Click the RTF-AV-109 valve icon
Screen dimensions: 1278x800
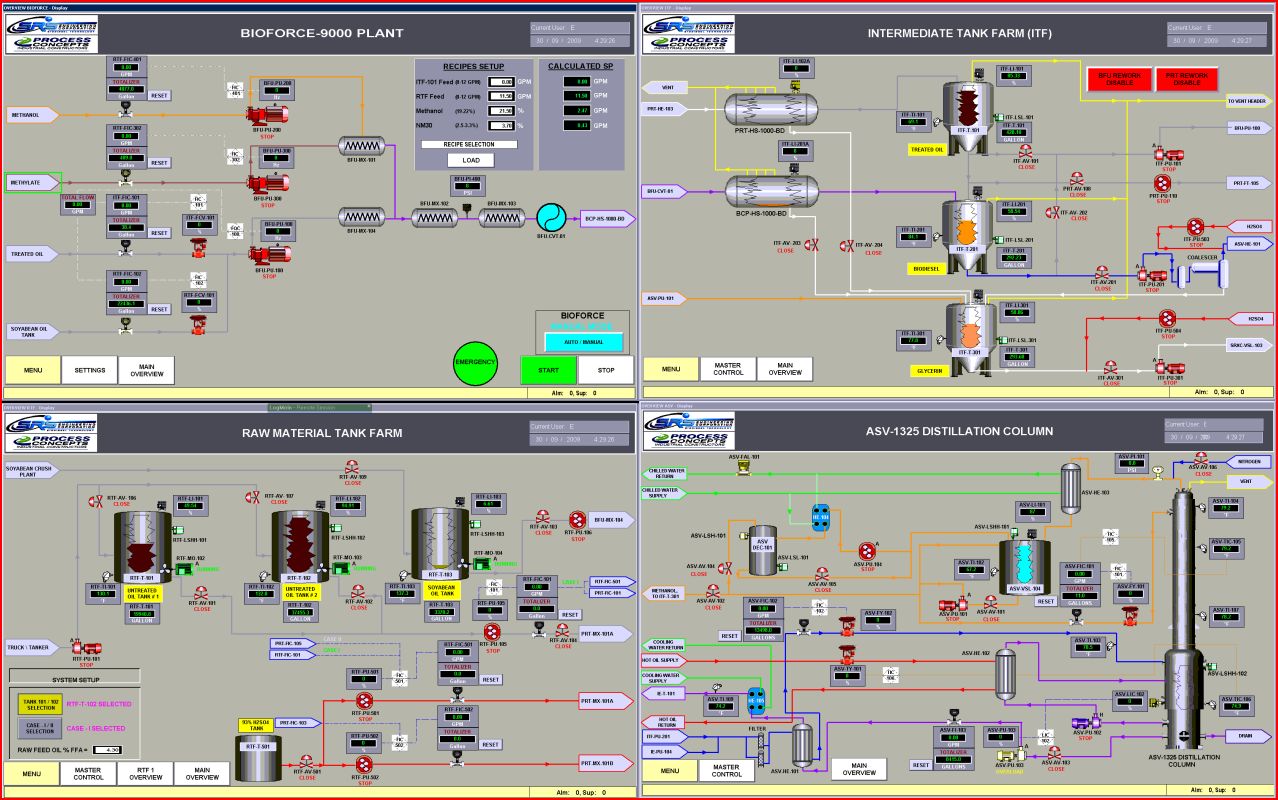(x=352, y=468)
